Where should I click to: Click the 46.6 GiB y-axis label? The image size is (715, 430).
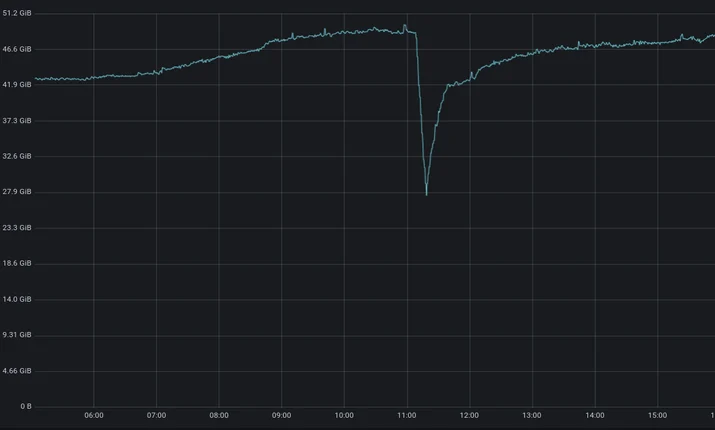coord(17,49)
